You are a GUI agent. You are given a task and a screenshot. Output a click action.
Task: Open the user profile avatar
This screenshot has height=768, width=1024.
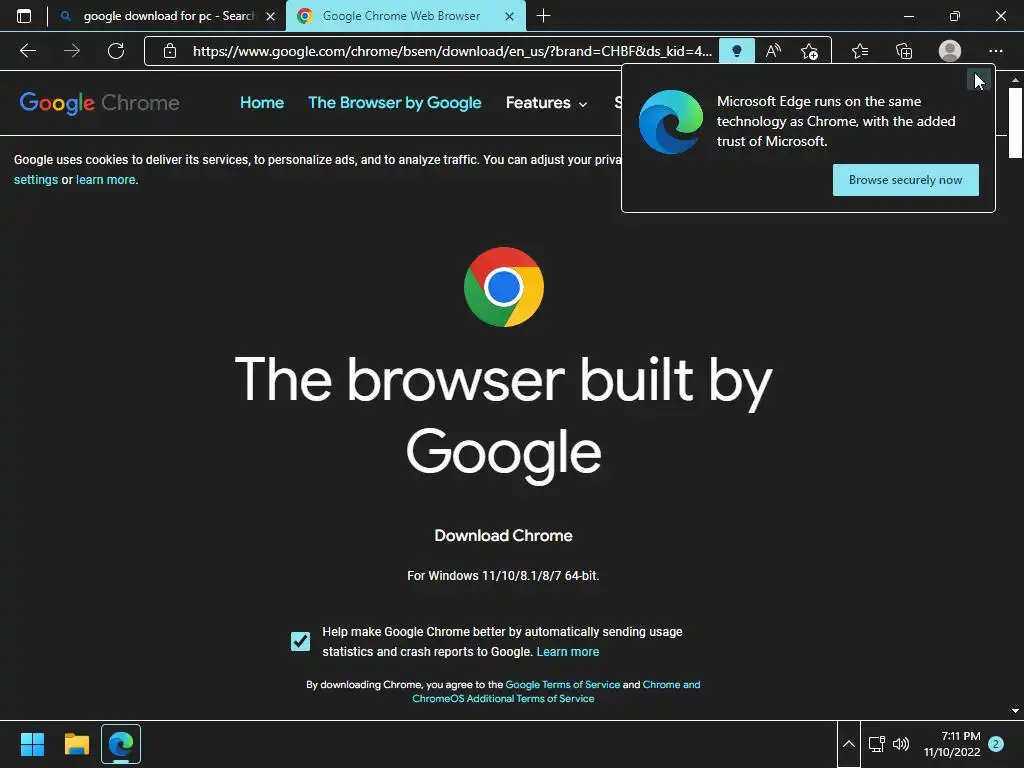click(950, 51)
